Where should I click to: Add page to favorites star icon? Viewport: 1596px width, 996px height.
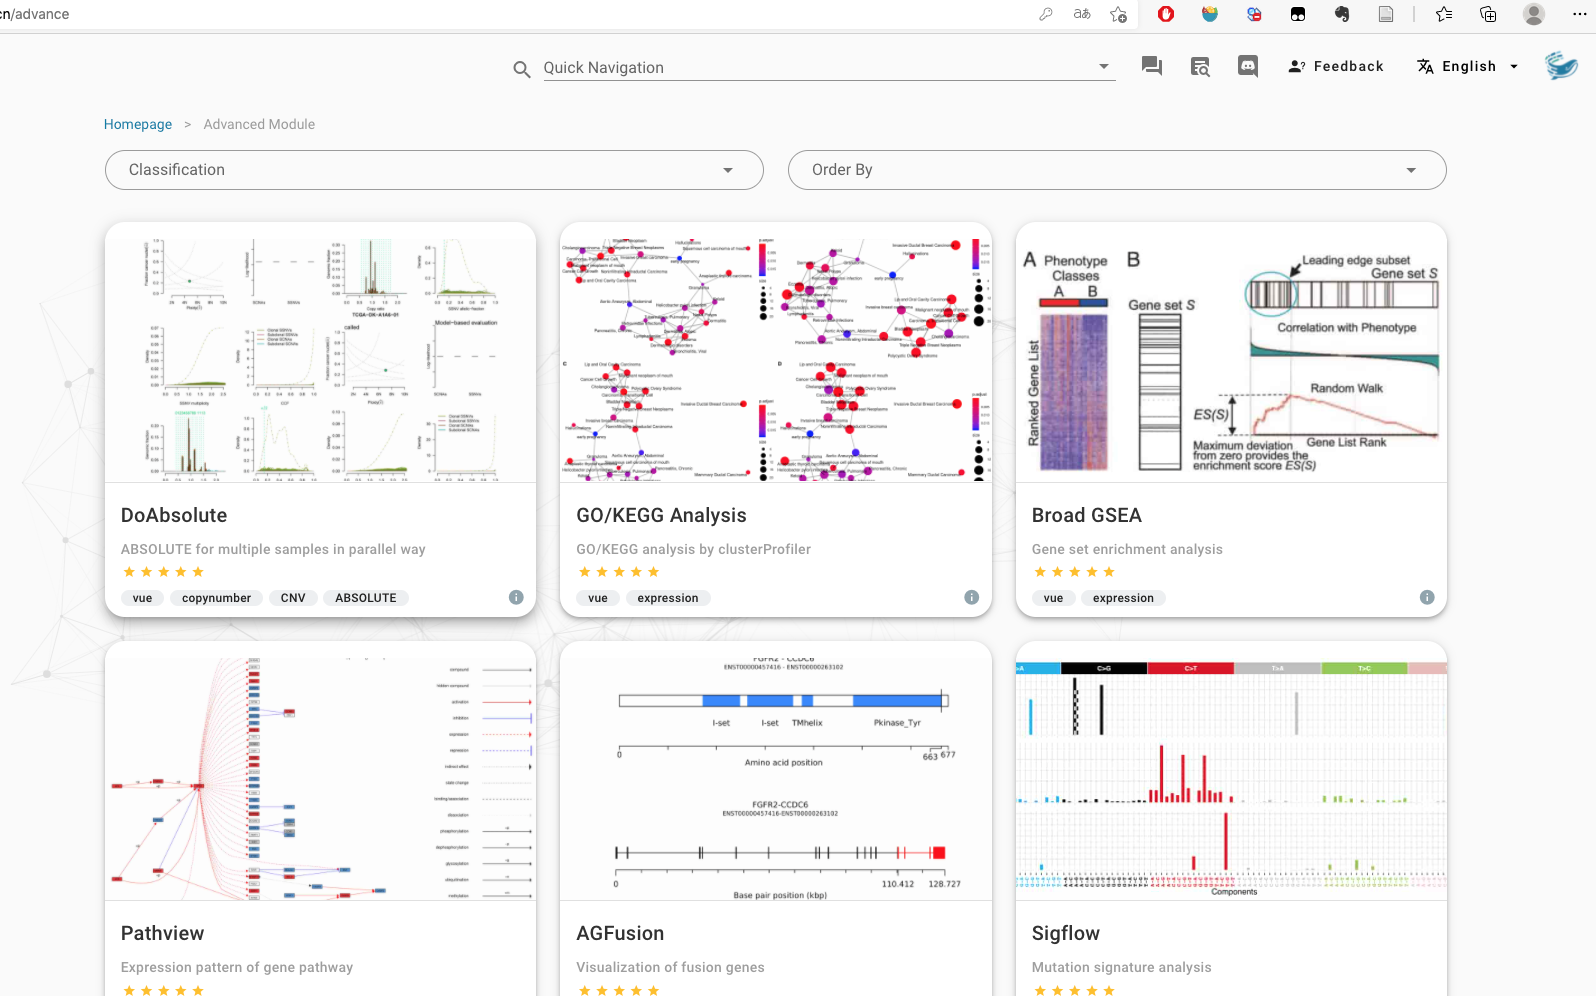pos(1119,14)
